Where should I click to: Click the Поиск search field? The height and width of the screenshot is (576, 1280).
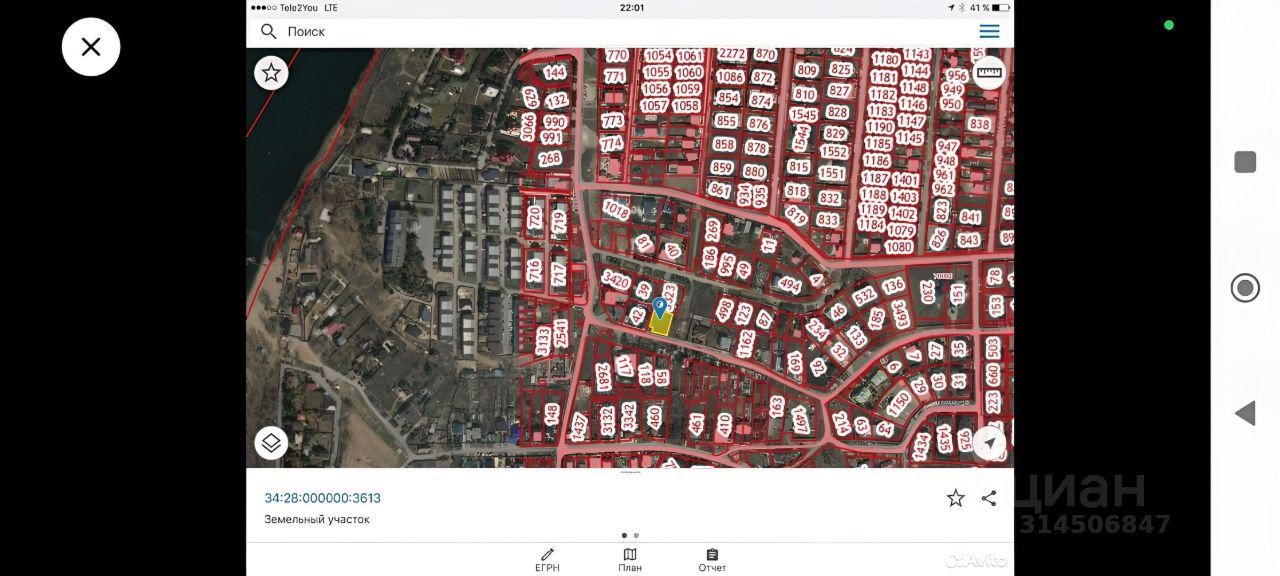620,32
